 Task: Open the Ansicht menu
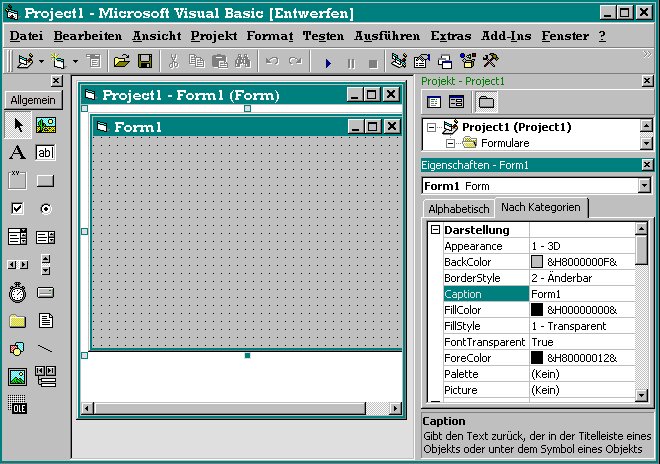coord(157,36)
